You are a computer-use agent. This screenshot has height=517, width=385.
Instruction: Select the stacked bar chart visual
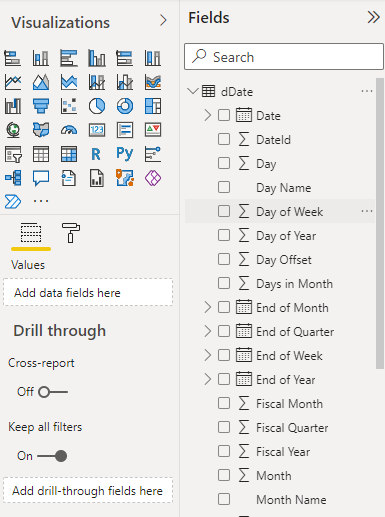(x=13, y=58)
